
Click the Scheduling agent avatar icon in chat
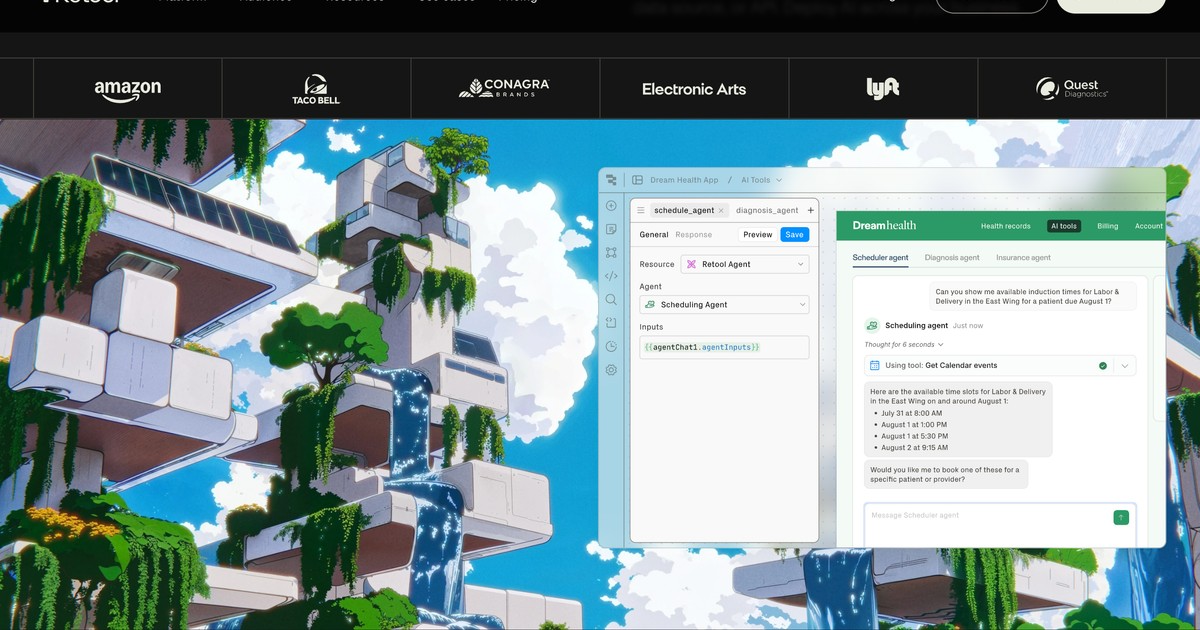pyautogui.click(x=872, y=325)
